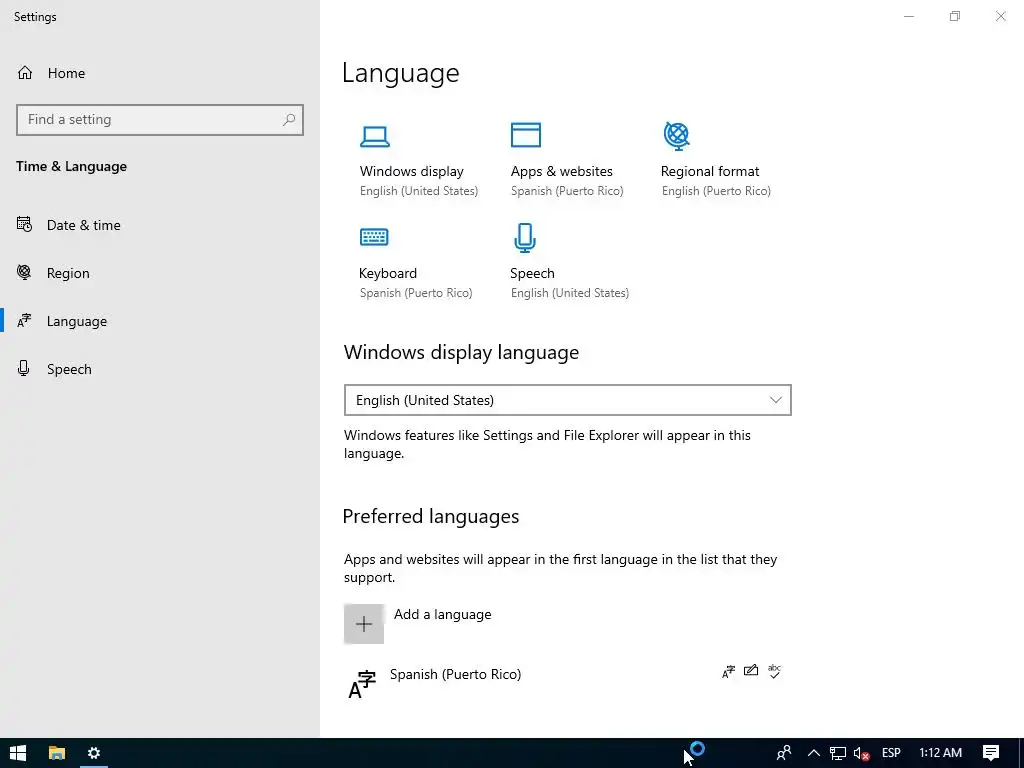Open the Speech microphone tile icon
Viewport: 1024px width, 768px height.
pos(525,238)
